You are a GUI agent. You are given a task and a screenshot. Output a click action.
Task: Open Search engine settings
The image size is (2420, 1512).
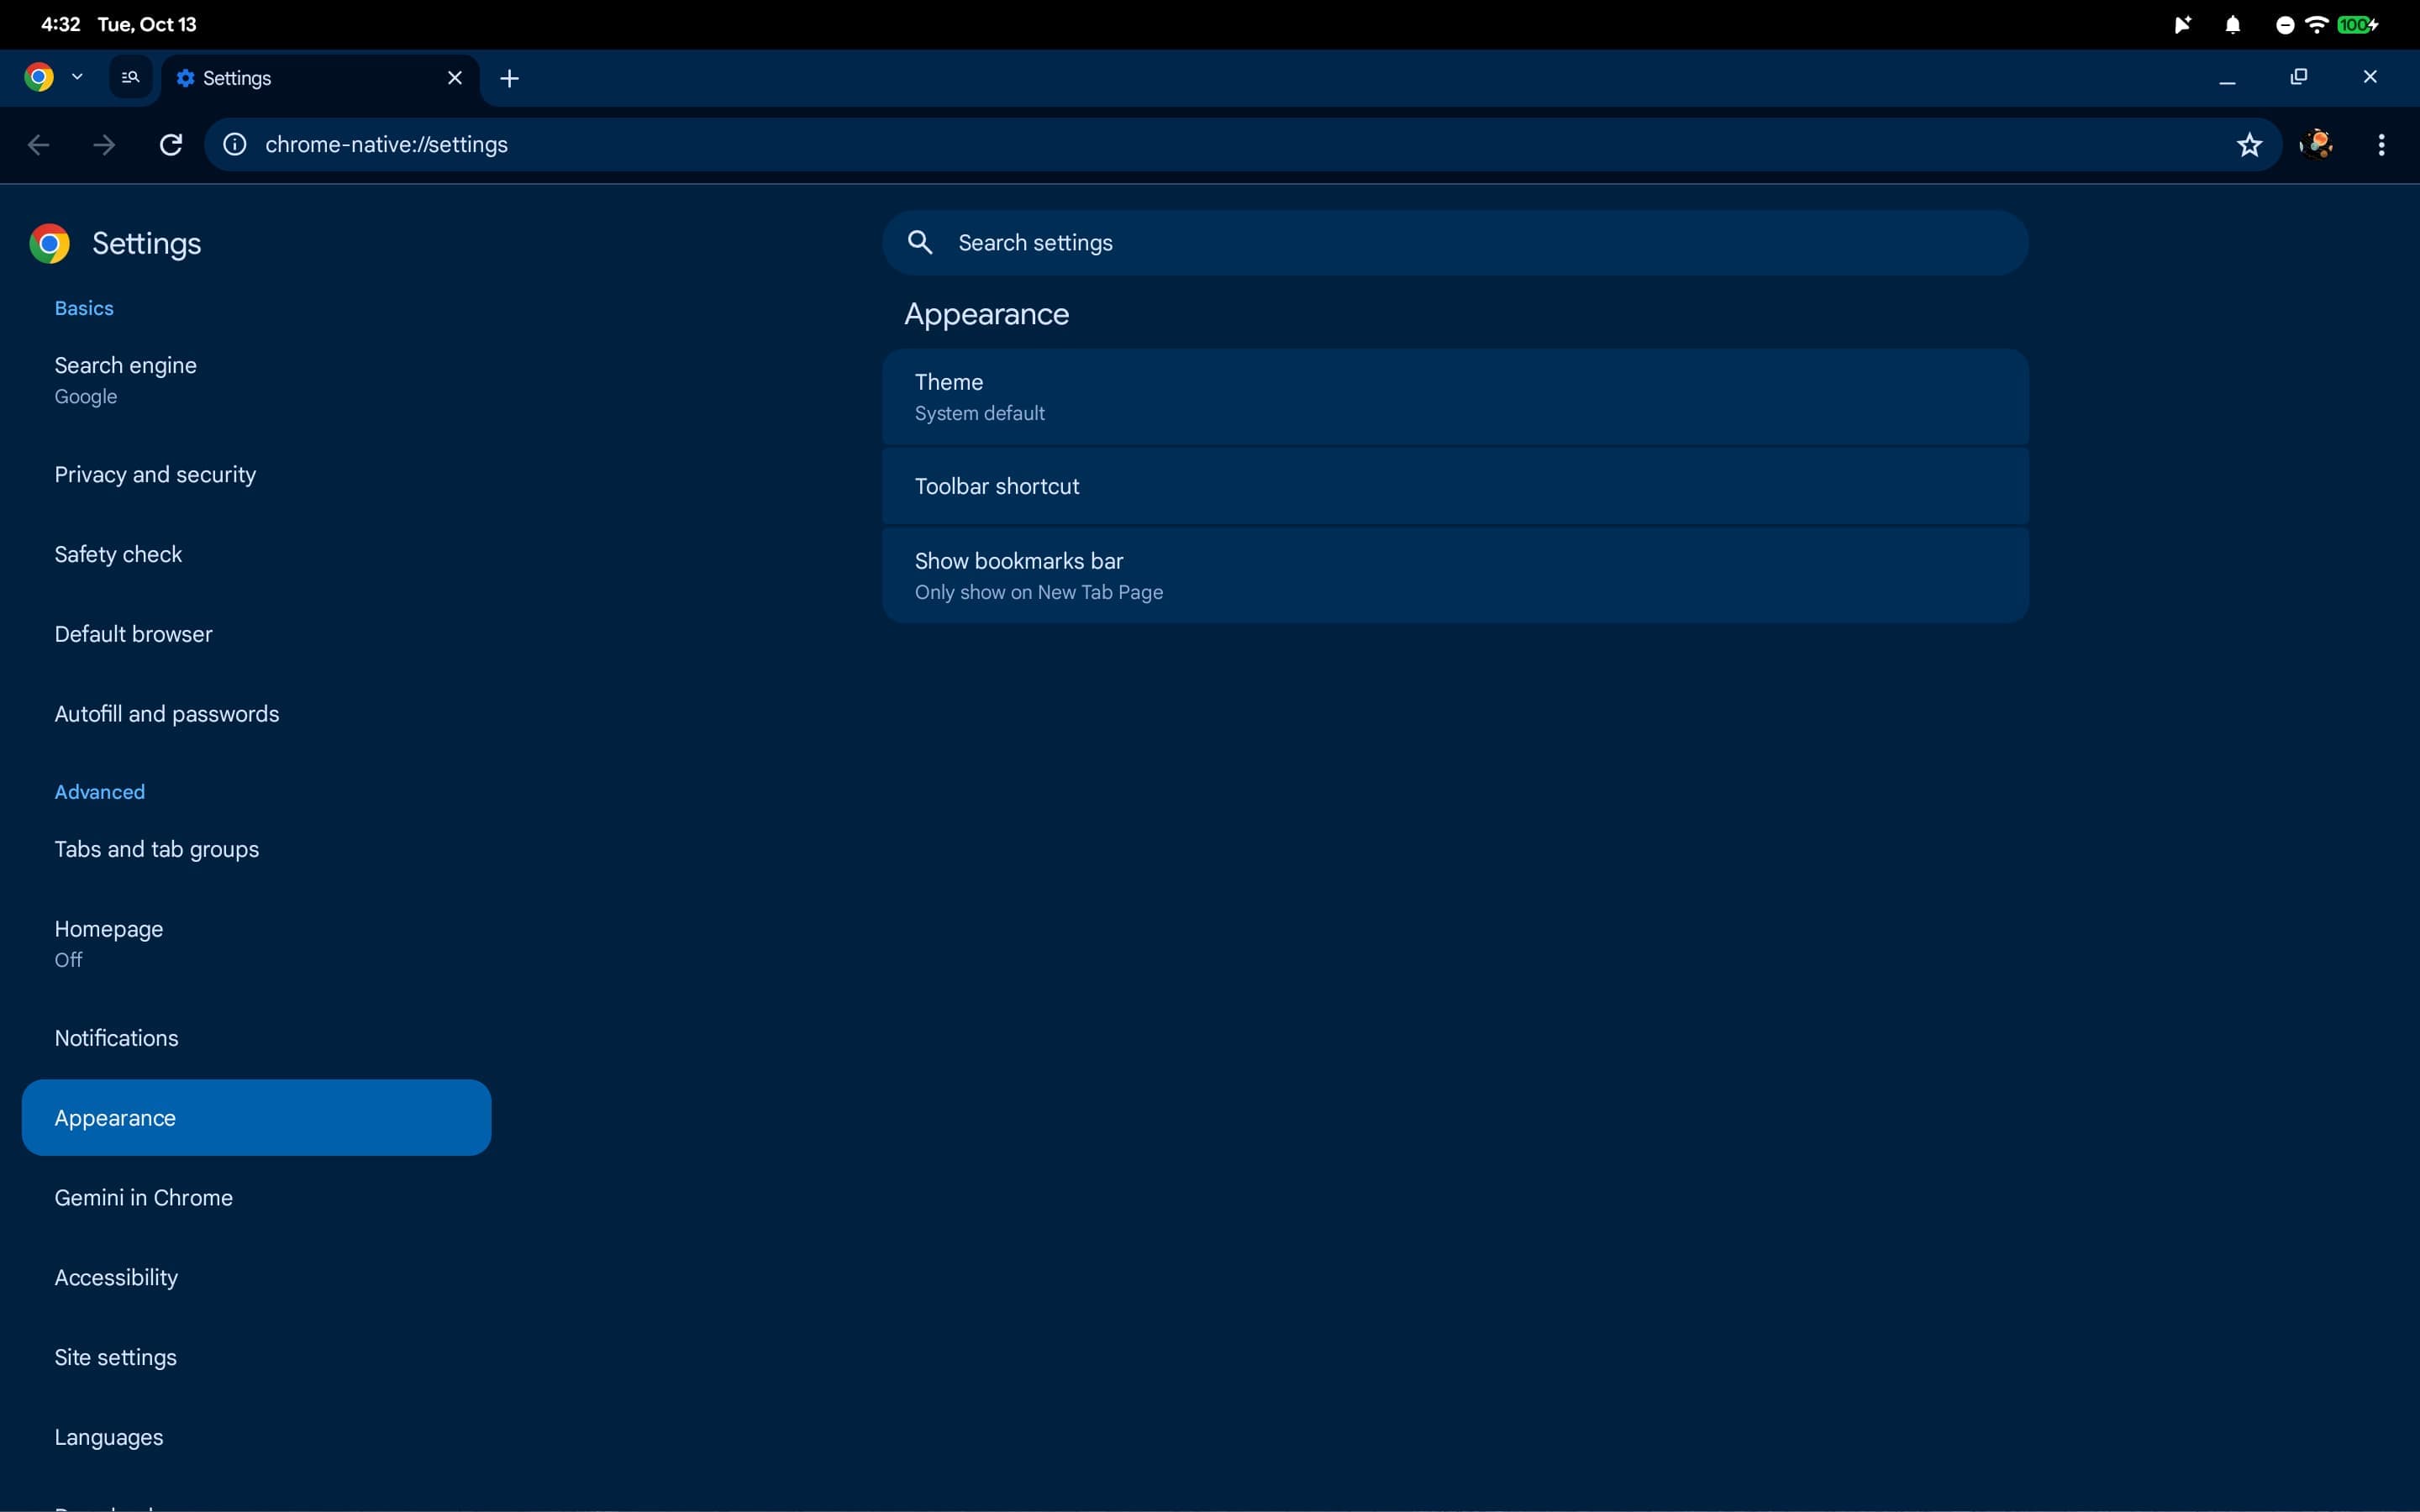click(x=256, y=380)
